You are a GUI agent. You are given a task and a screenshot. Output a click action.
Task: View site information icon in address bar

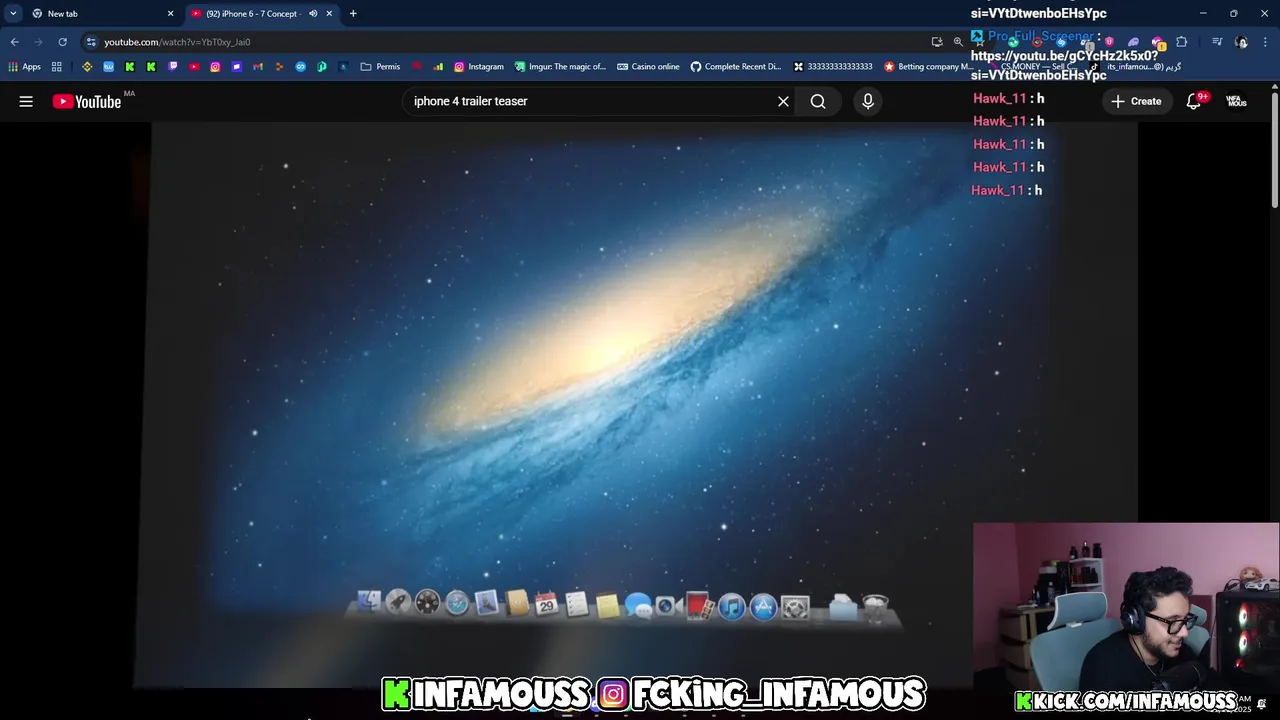pos(91,42)
